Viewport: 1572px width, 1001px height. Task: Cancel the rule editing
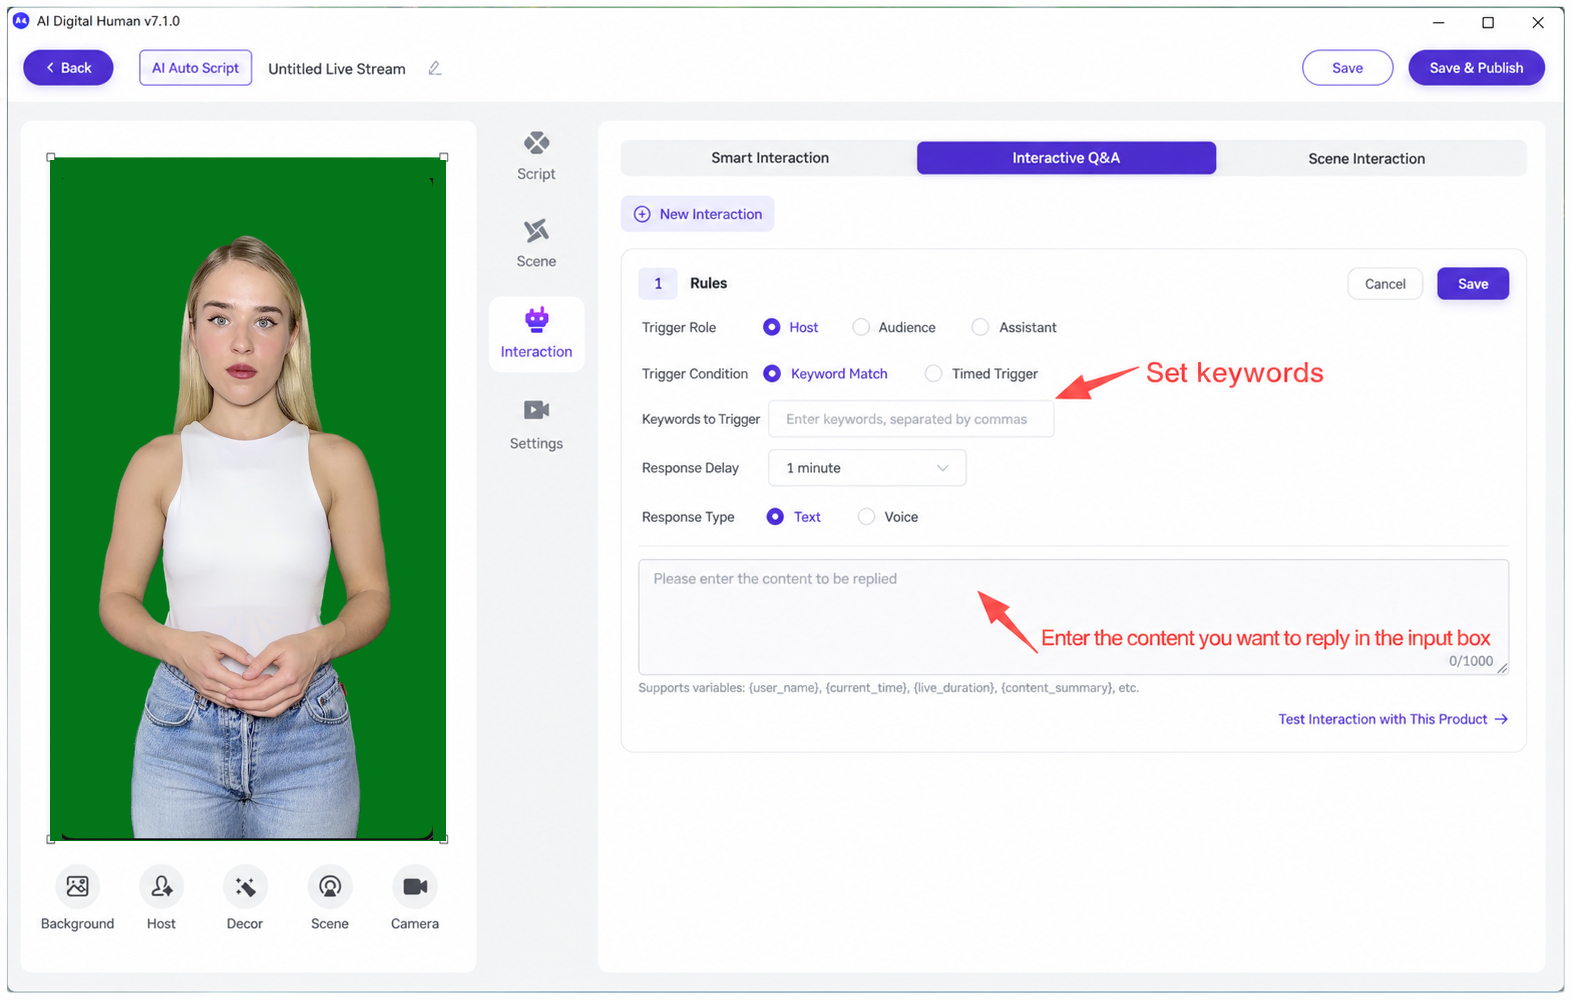(1385, 284)
